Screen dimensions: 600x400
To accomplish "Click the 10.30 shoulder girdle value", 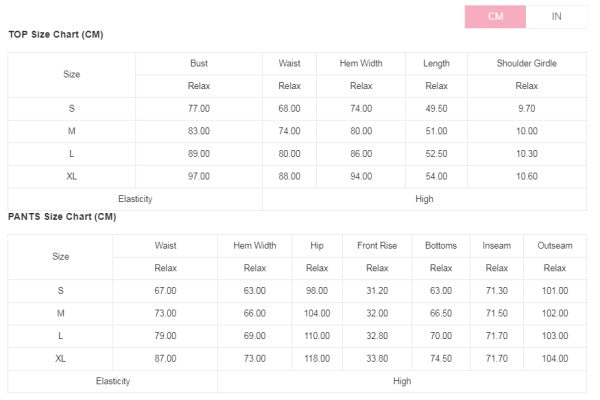I will [526, 154].
